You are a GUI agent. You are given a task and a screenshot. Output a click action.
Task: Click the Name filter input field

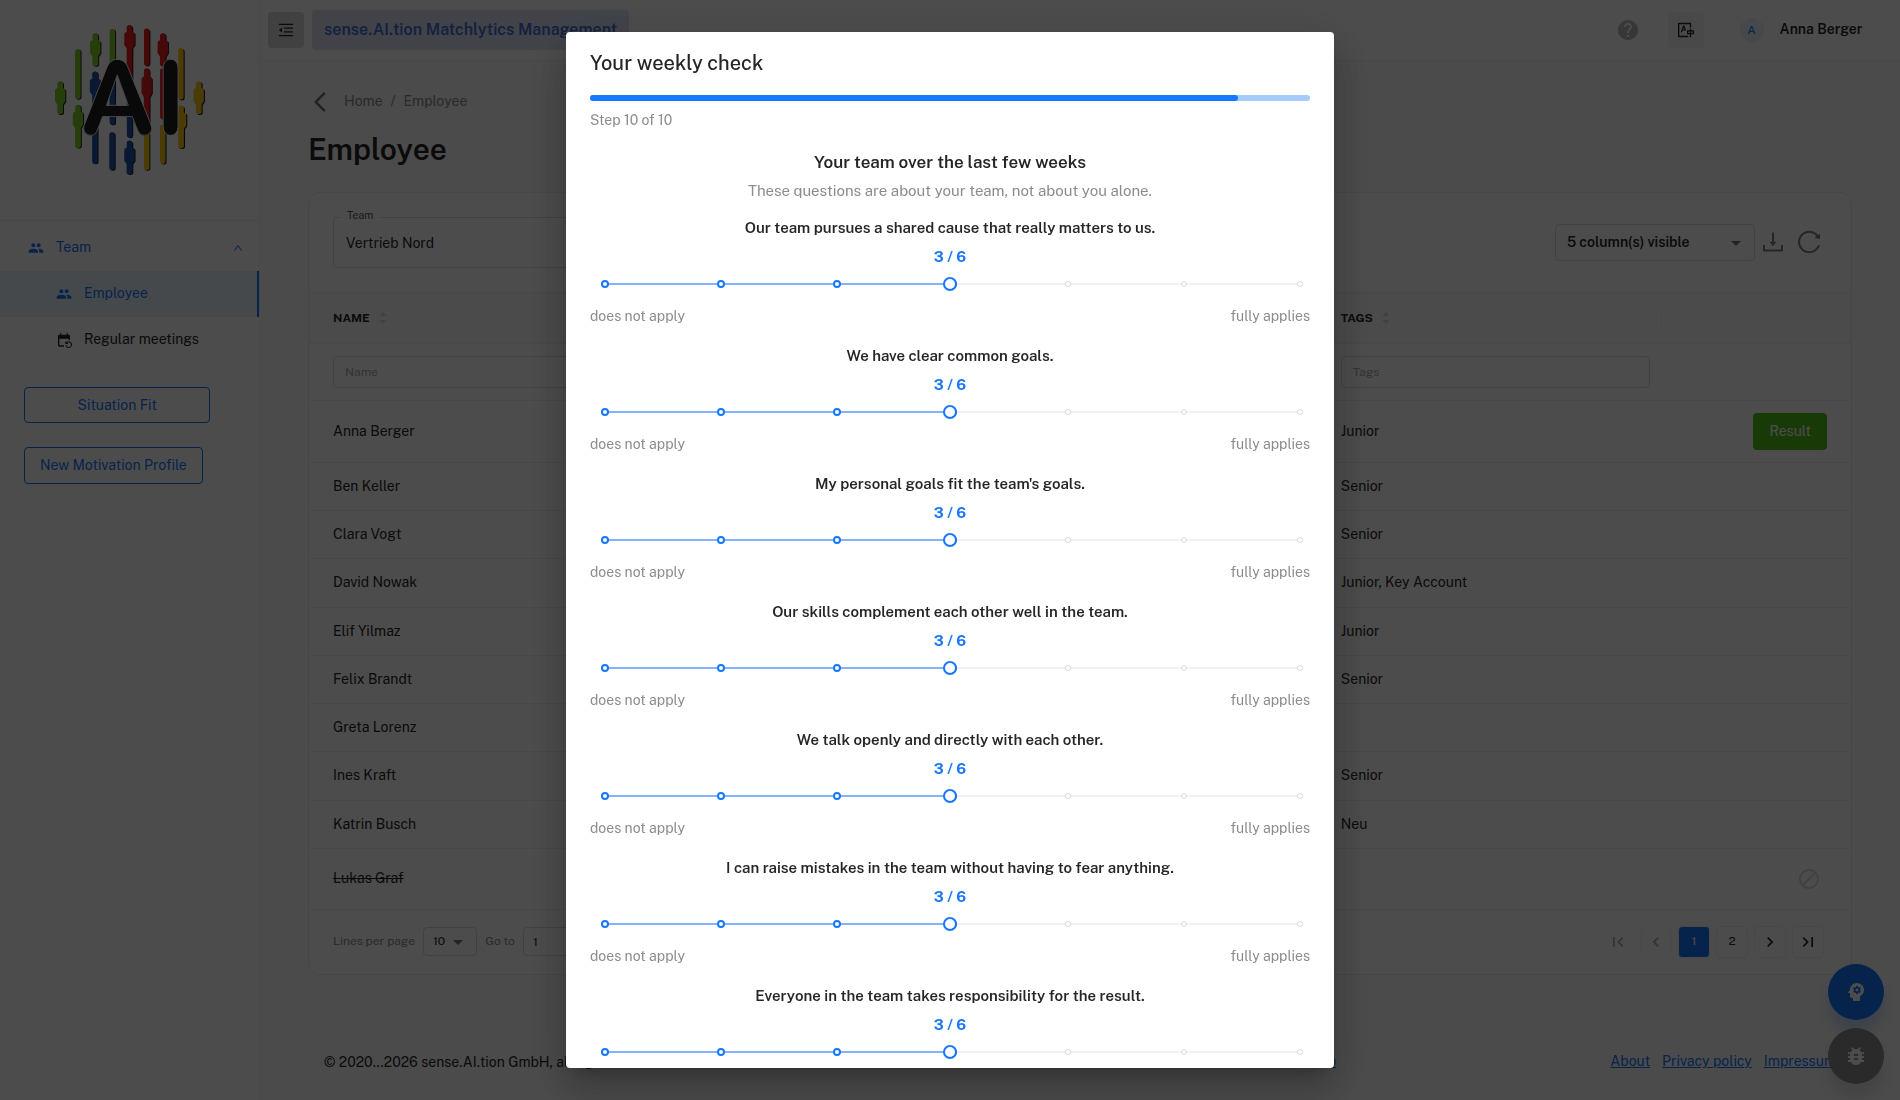pyautogui.click(x=449, y=372)
